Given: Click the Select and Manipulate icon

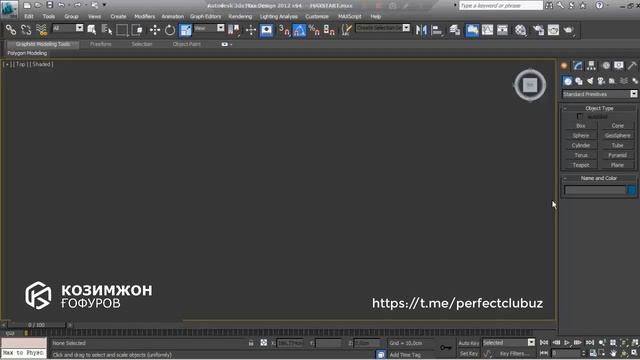Looking at the screenshot, I should (251, 30).
